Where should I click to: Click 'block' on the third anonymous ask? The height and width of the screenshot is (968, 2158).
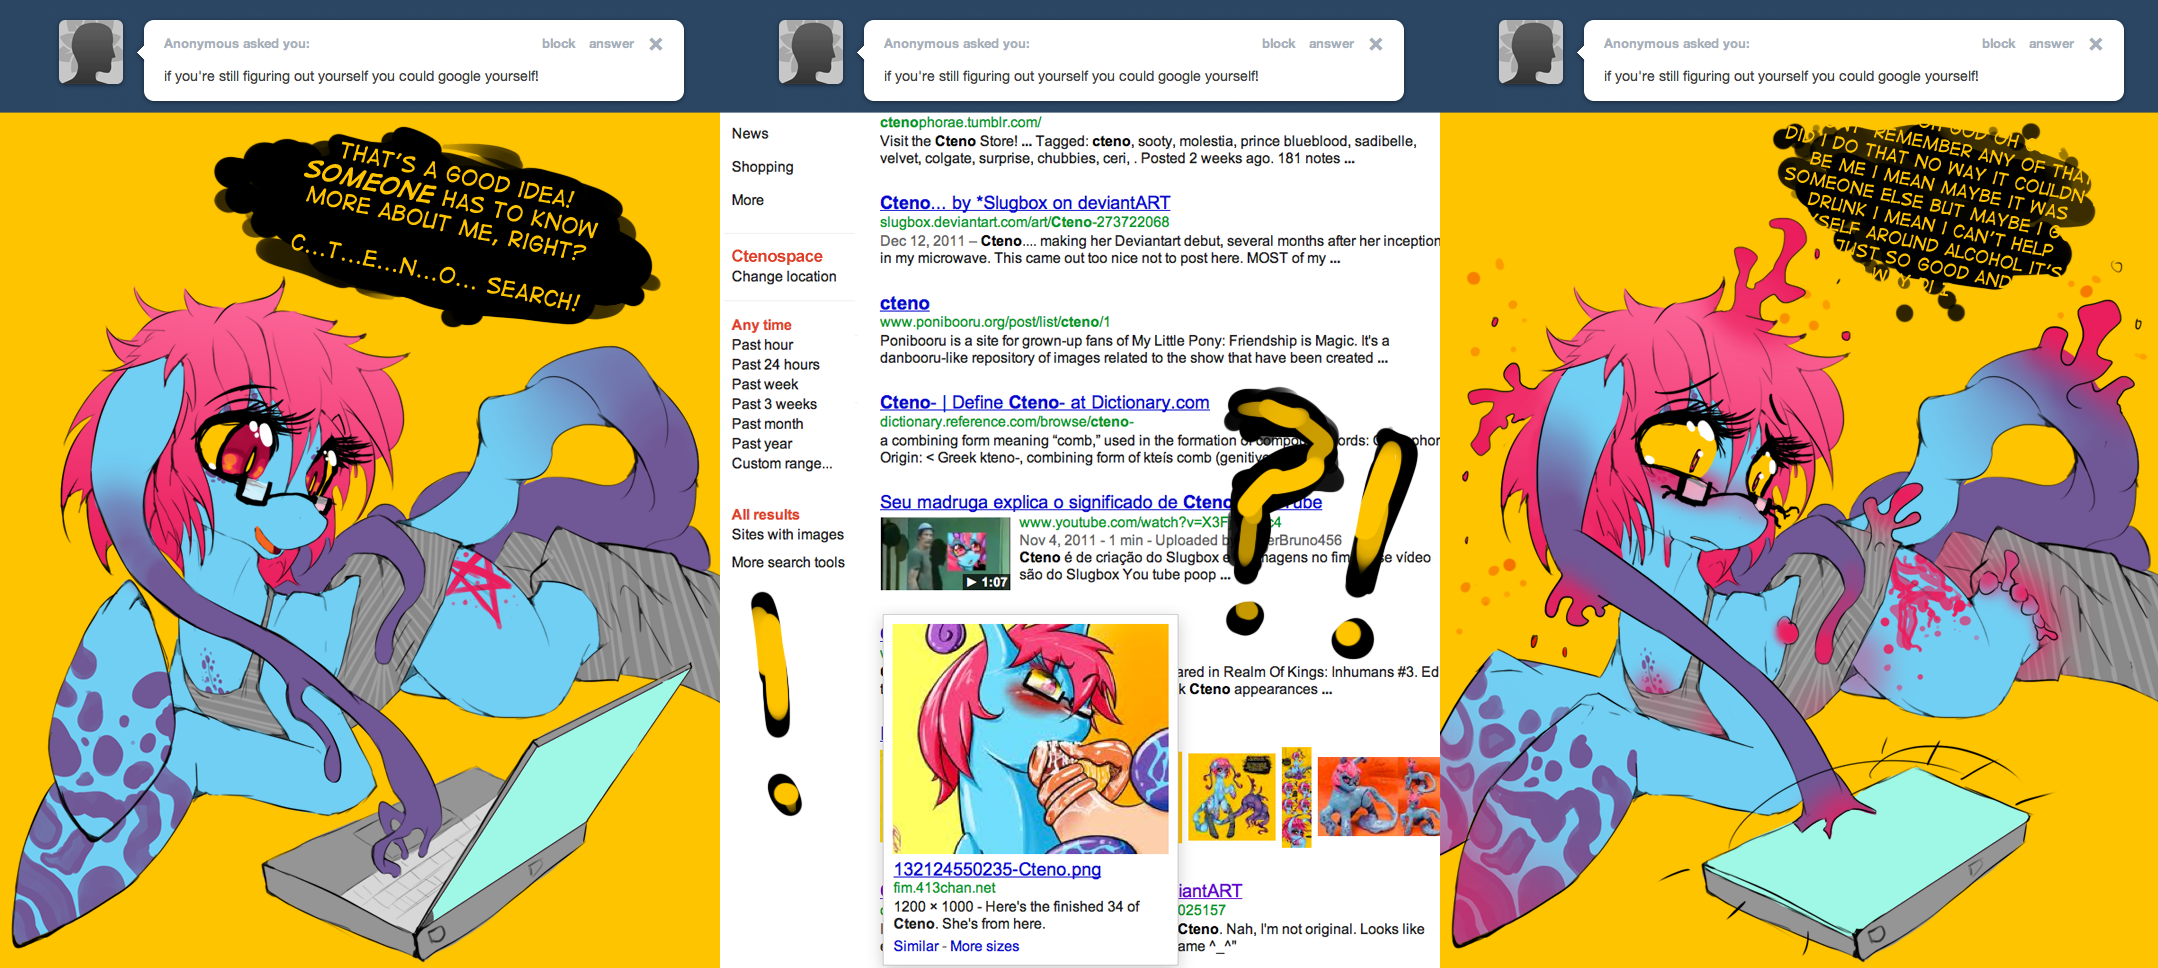(x=1998, y=44)
